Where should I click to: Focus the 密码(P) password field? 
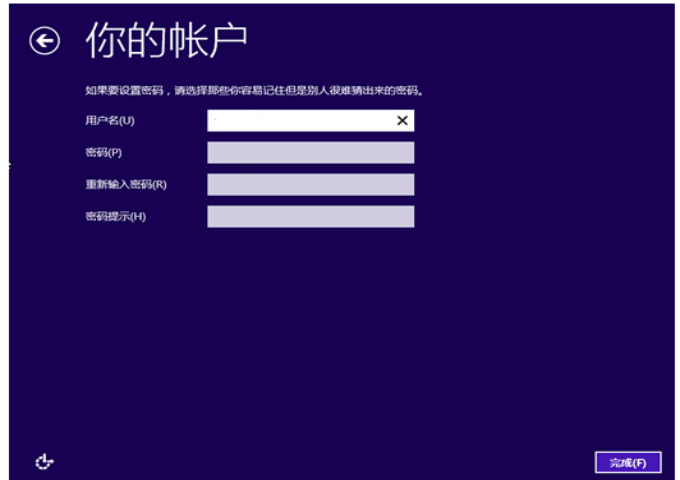pyautogui.click(x=311, y=153)
